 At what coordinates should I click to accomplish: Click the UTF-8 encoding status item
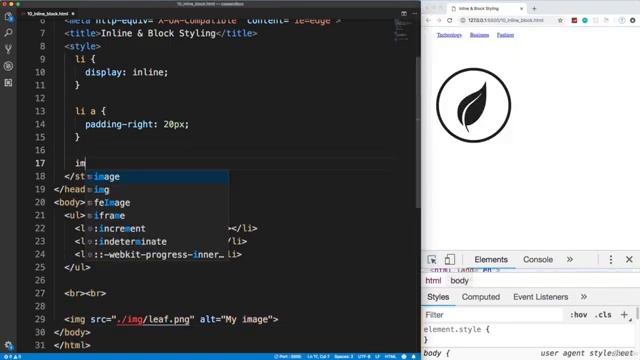tap(364, 357)
